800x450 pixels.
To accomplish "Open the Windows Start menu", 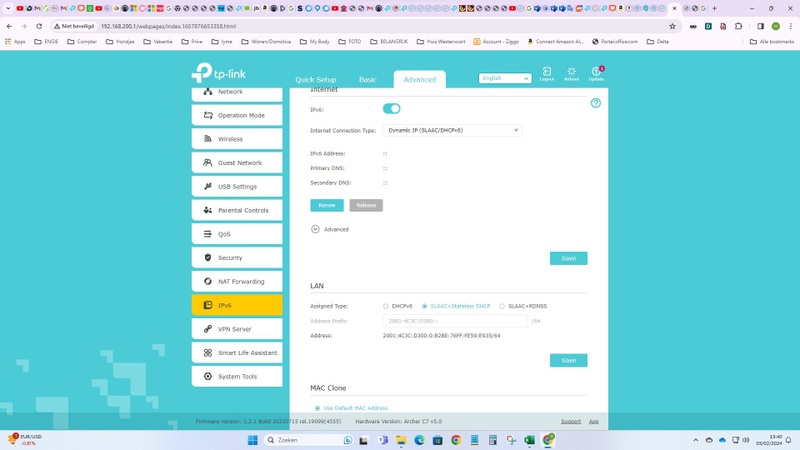I will (253, 440).
